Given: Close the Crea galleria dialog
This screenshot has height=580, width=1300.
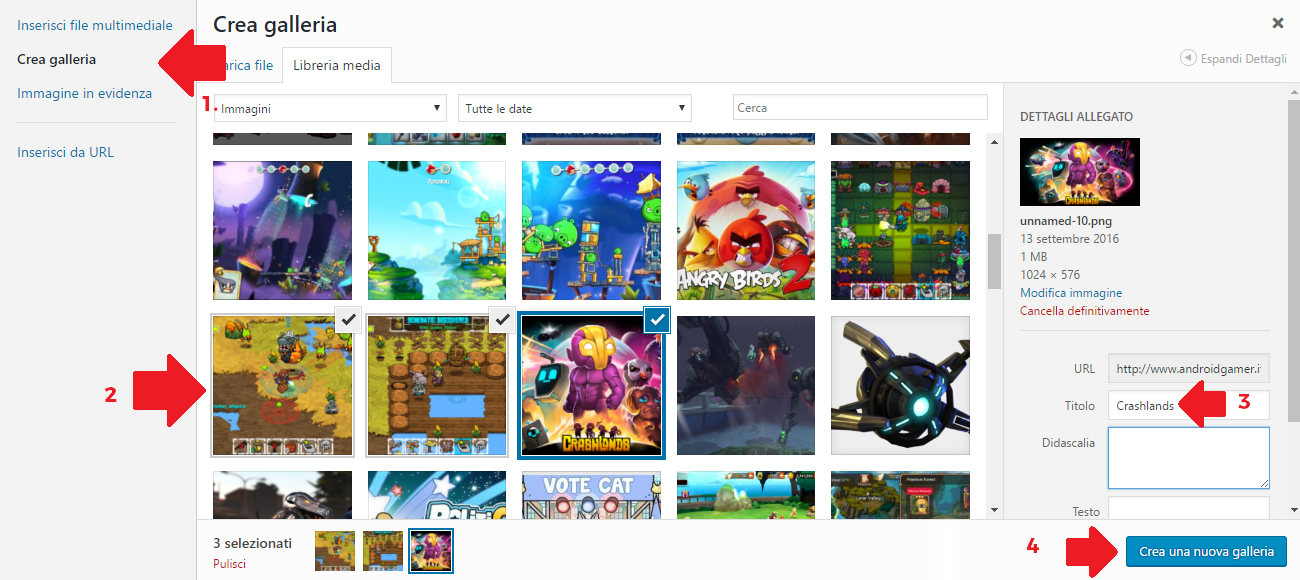Looking at the screenshot, I should [1278, 22].
